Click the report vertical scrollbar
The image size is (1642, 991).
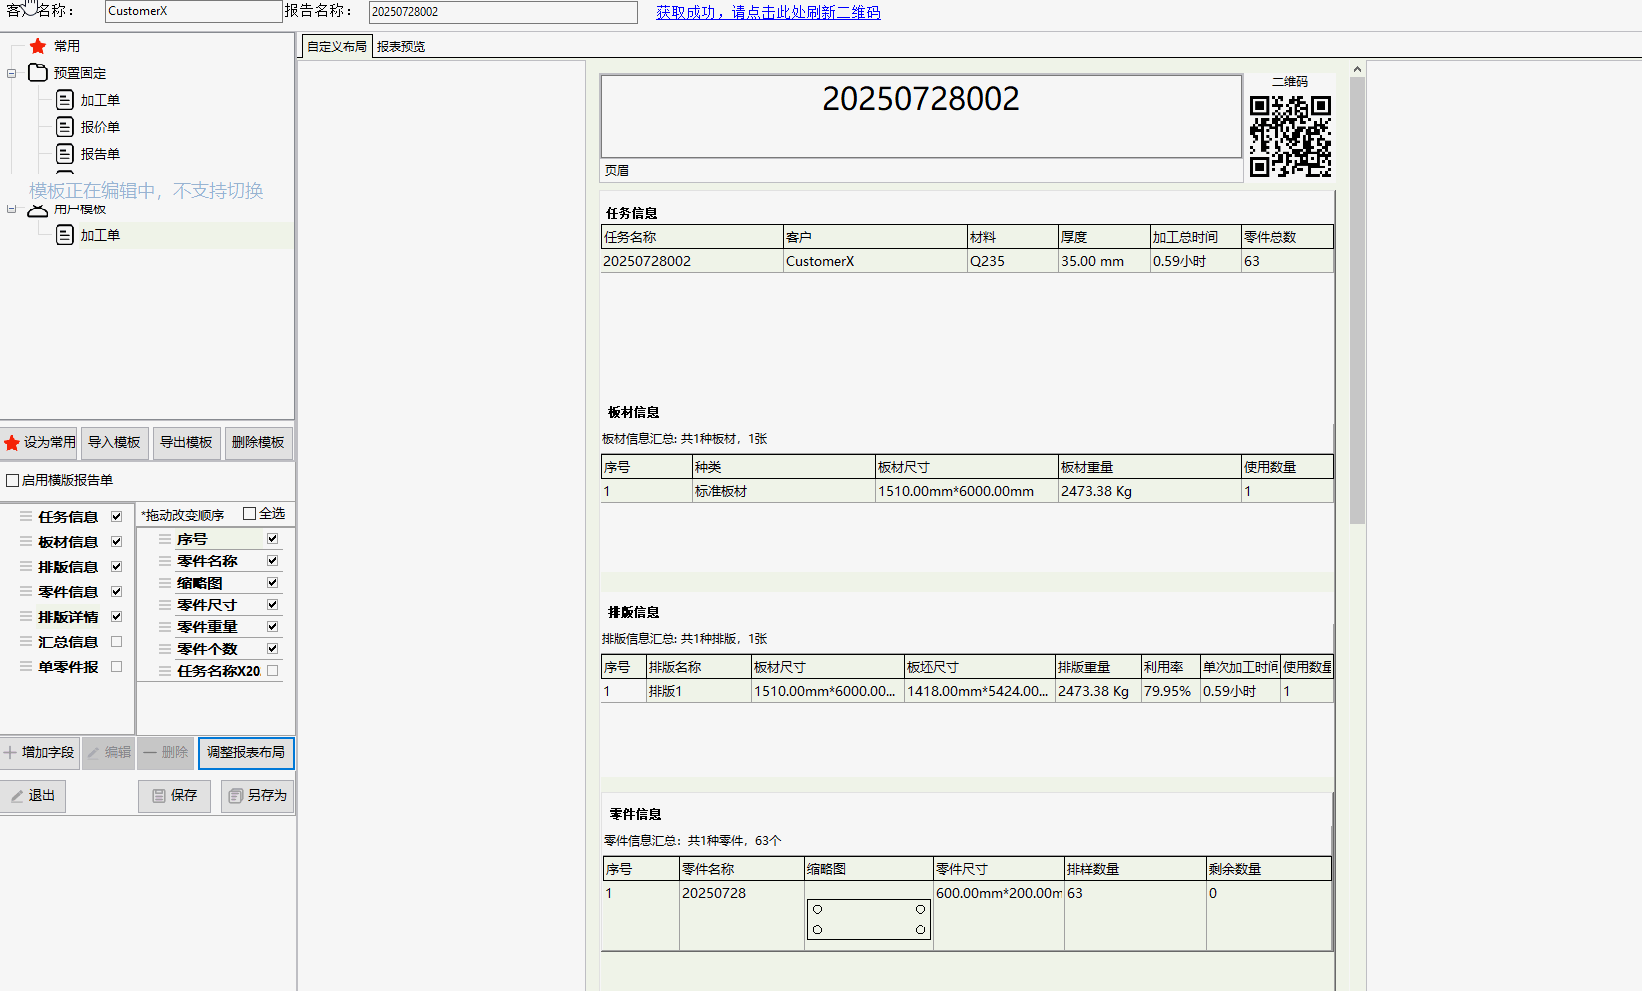click(x=1357, y=300)
